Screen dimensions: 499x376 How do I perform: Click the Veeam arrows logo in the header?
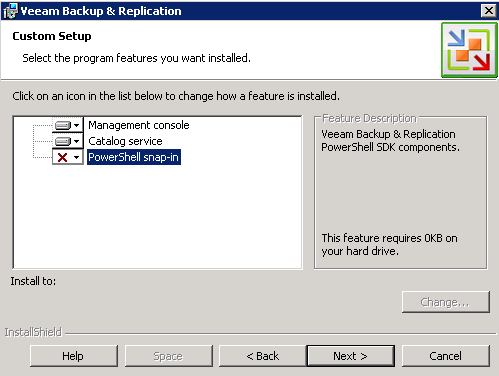(469, 50)
